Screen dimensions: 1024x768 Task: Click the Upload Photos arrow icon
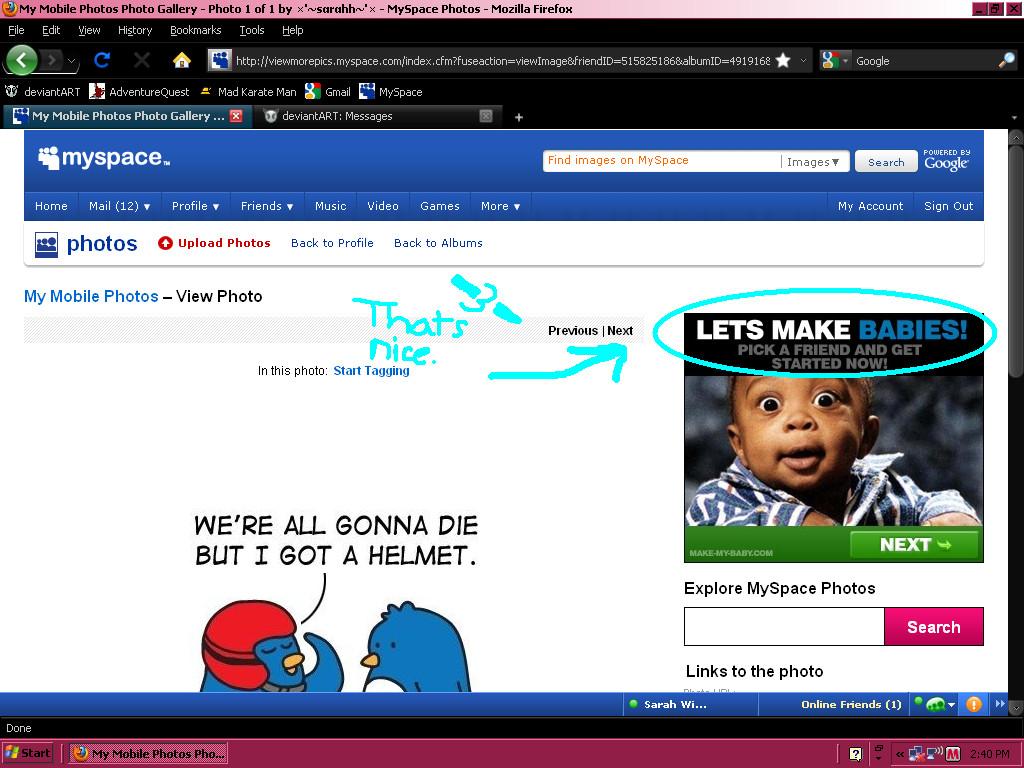pos(165,243)
